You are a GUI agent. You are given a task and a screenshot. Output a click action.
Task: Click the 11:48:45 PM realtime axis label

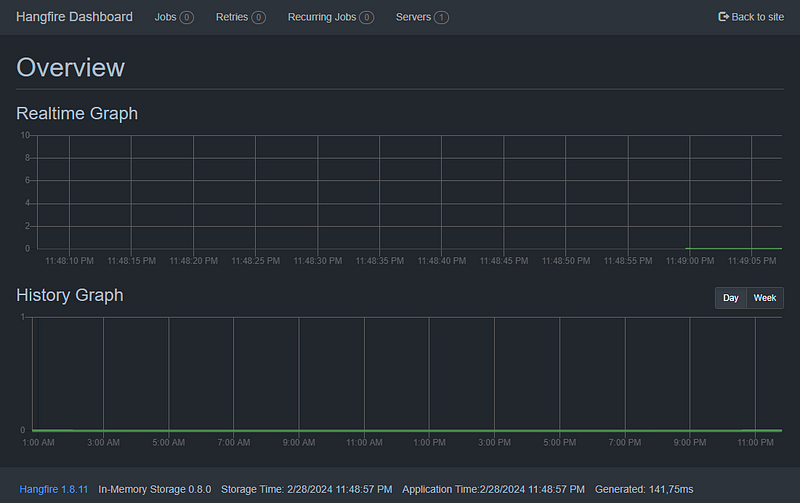coord(504,261)
